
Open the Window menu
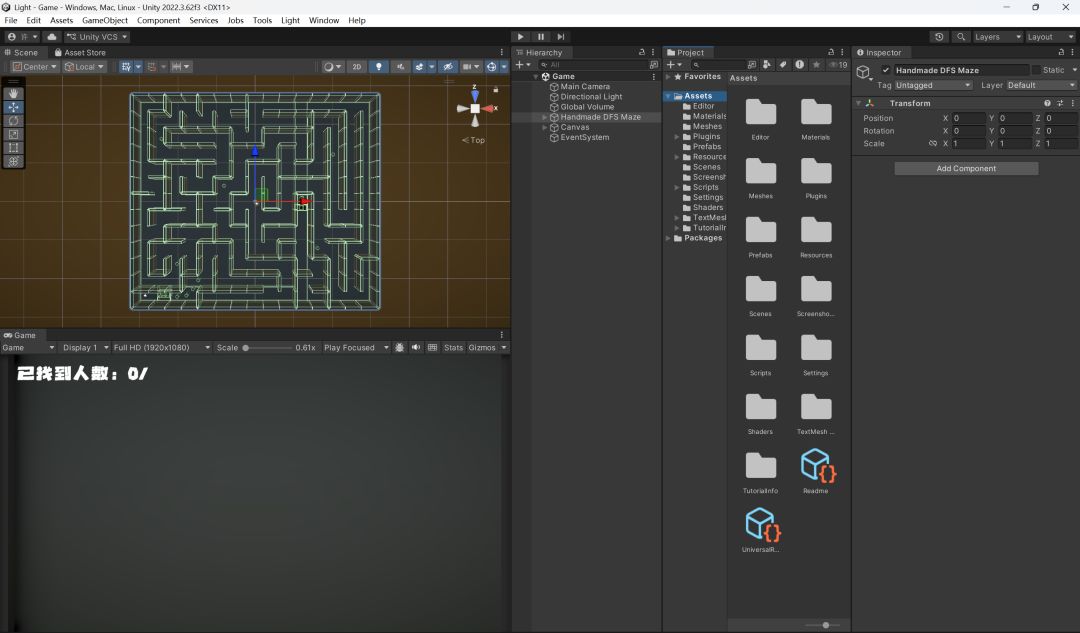(x=324, y=21)
